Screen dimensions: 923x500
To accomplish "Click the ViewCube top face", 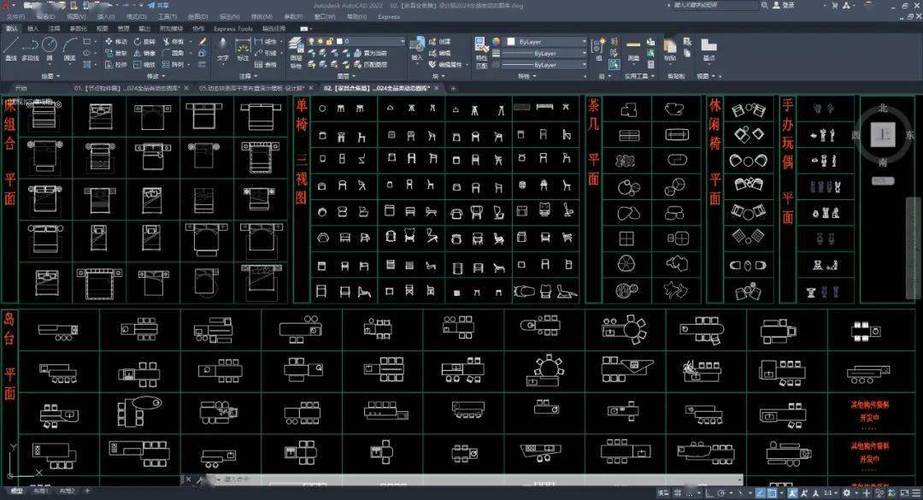I will [x=882, y=133].
